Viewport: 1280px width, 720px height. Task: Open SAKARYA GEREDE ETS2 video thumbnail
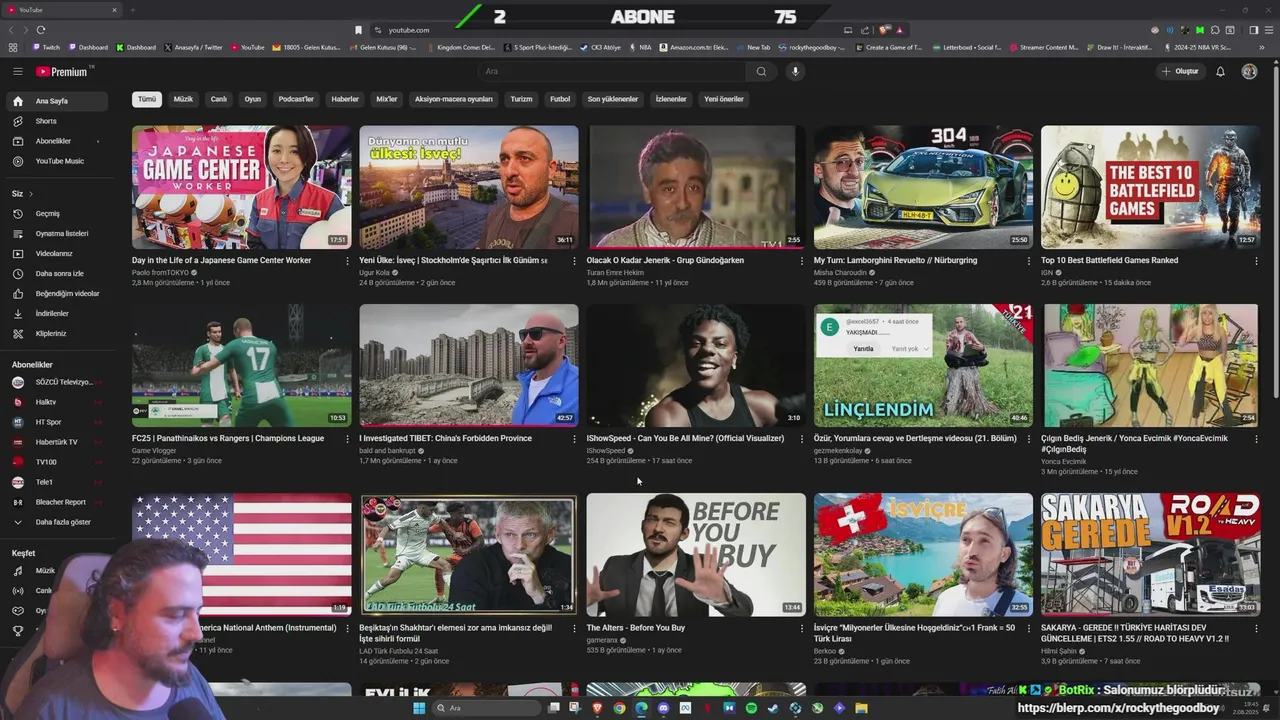pos(1150,554)
